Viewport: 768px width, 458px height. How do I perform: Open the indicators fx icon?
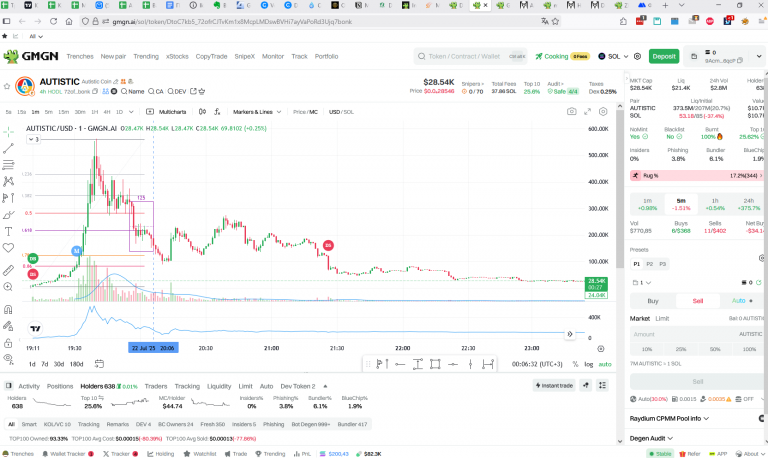click(217, 112)
